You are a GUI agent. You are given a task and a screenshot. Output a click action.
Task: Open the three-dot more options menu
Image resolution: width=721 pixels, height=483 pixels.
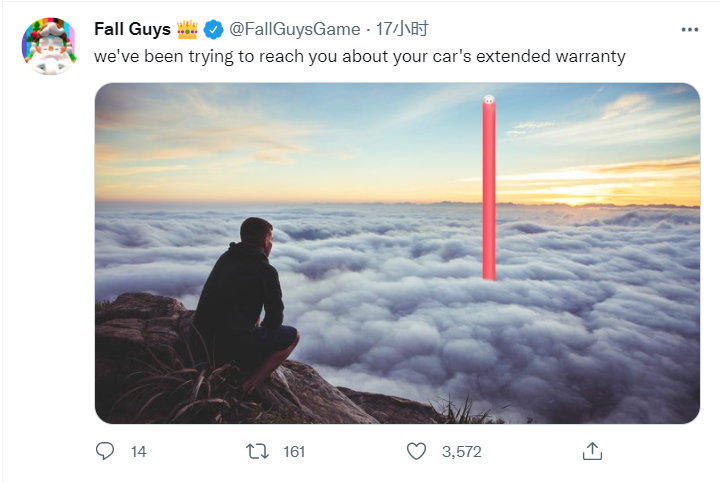(690, 29)
